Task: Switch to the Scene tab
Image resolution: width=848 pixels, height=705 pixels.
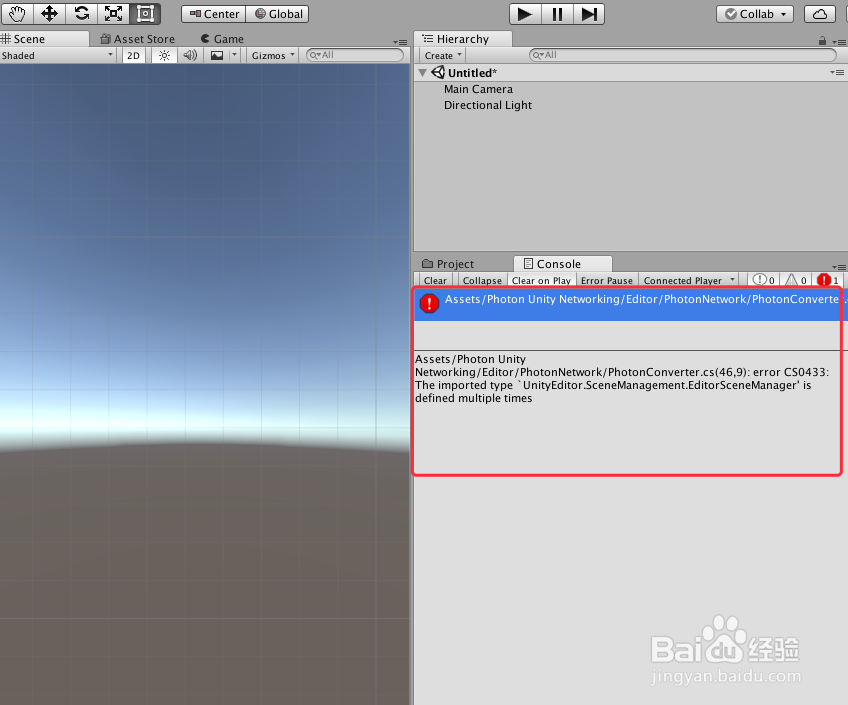Action: coord(44,39)
